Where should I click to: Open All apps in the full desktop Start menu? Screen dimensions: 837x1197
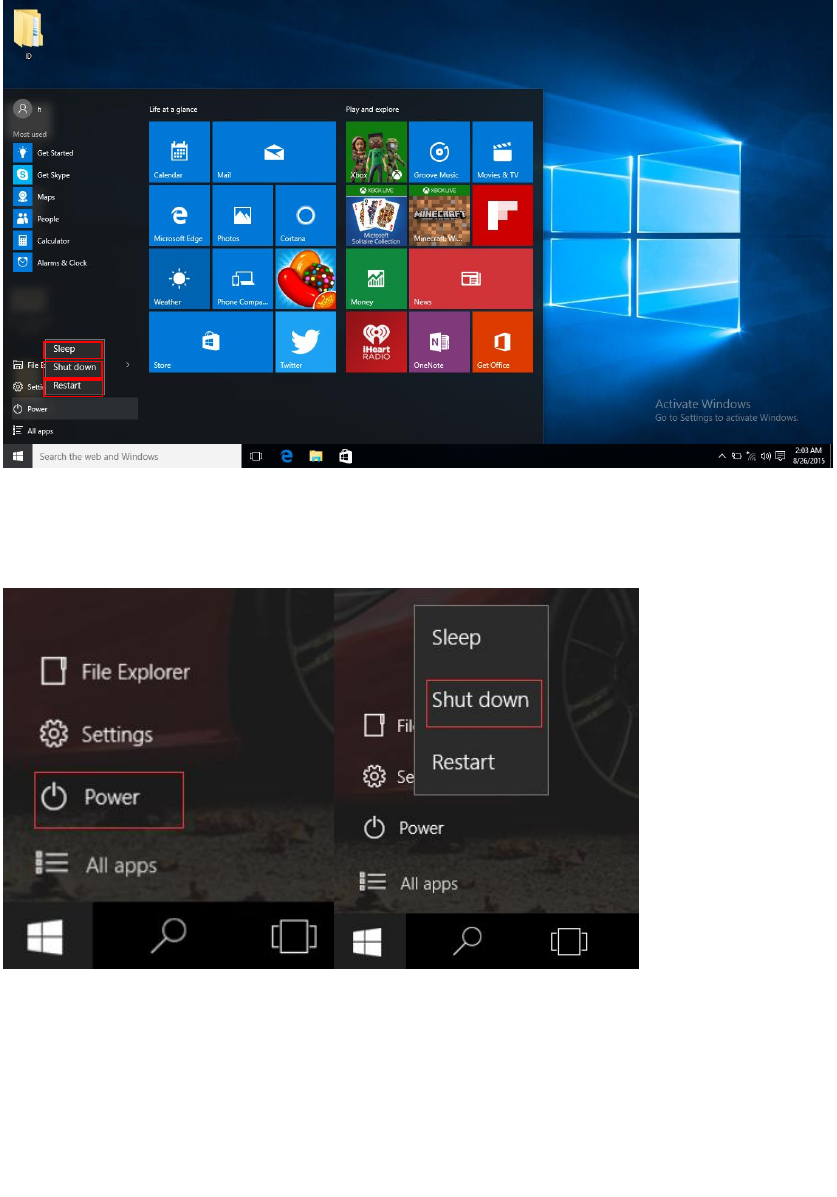tap(75, 431)
